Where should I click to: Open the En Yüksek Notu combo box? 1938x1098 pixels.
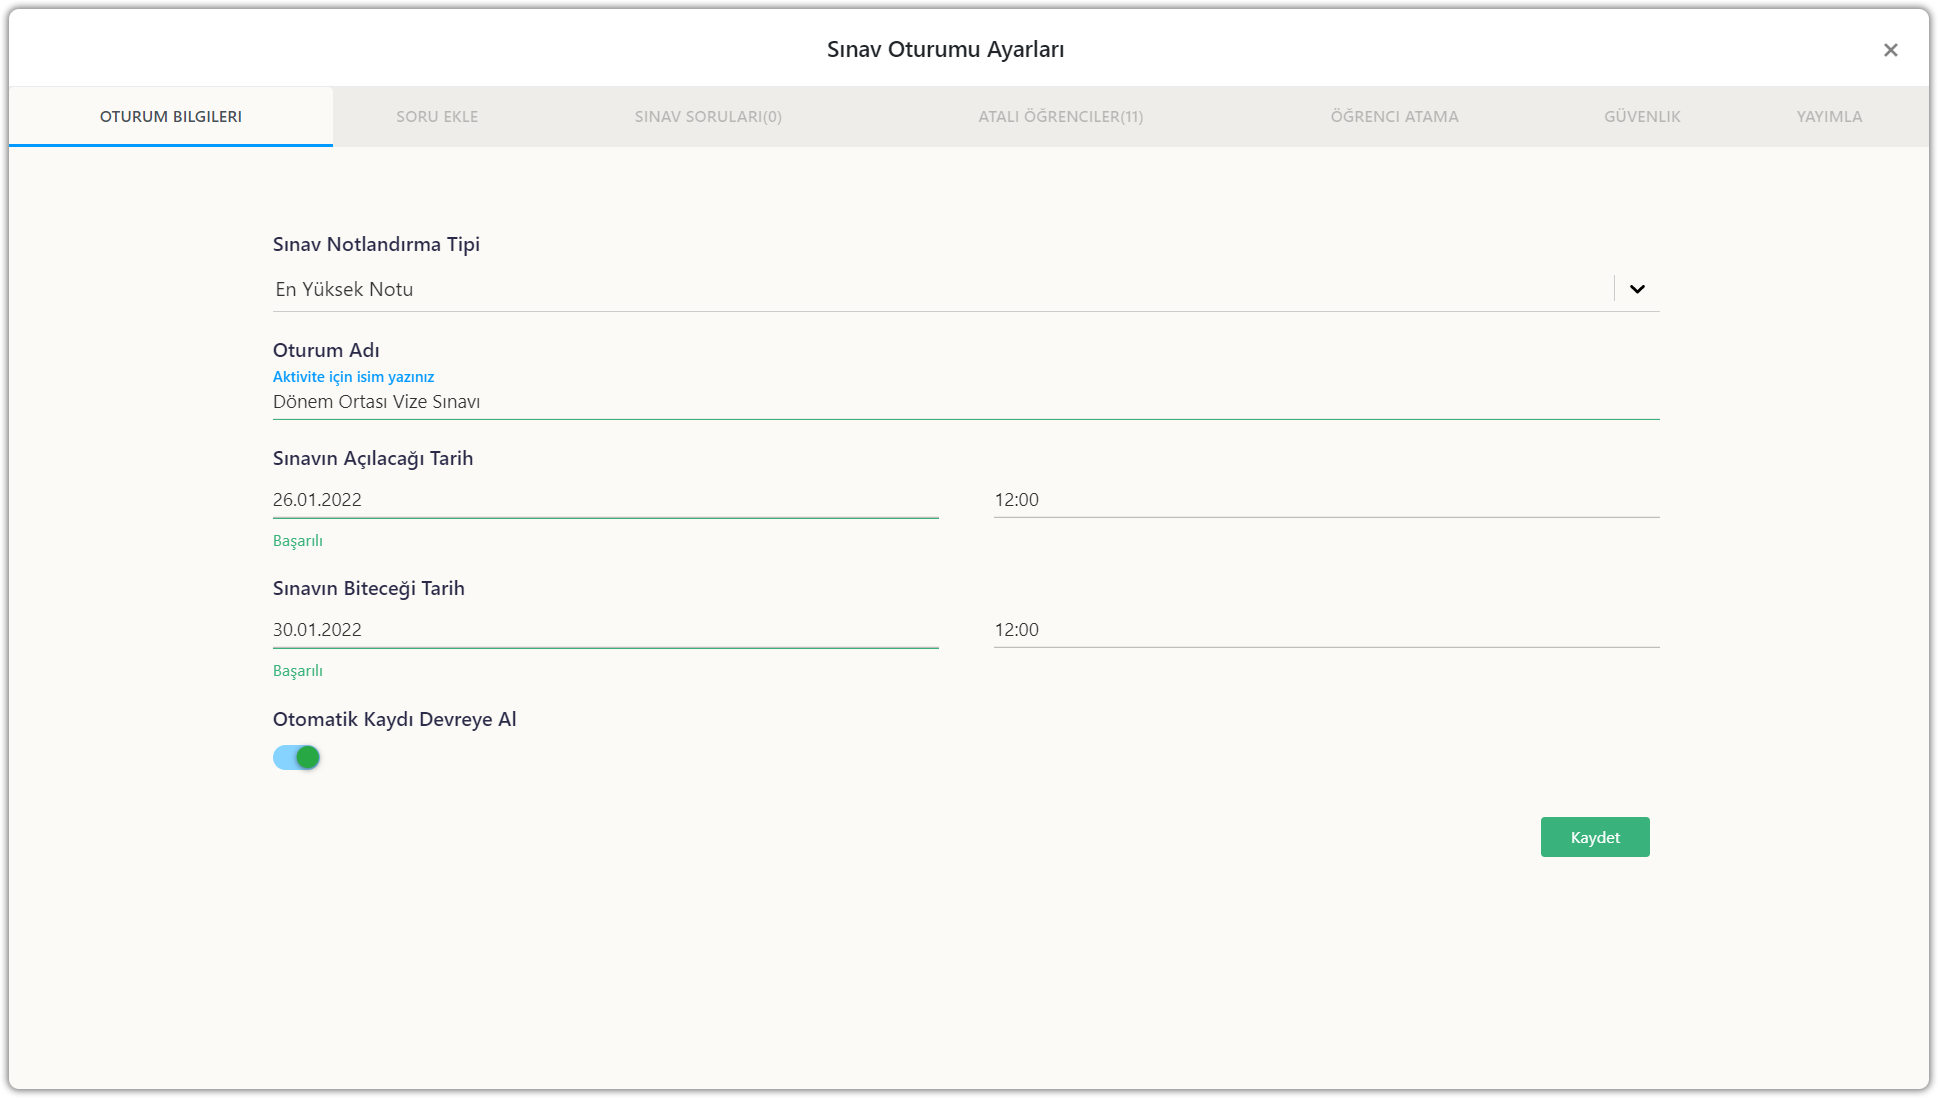[940, 289]
